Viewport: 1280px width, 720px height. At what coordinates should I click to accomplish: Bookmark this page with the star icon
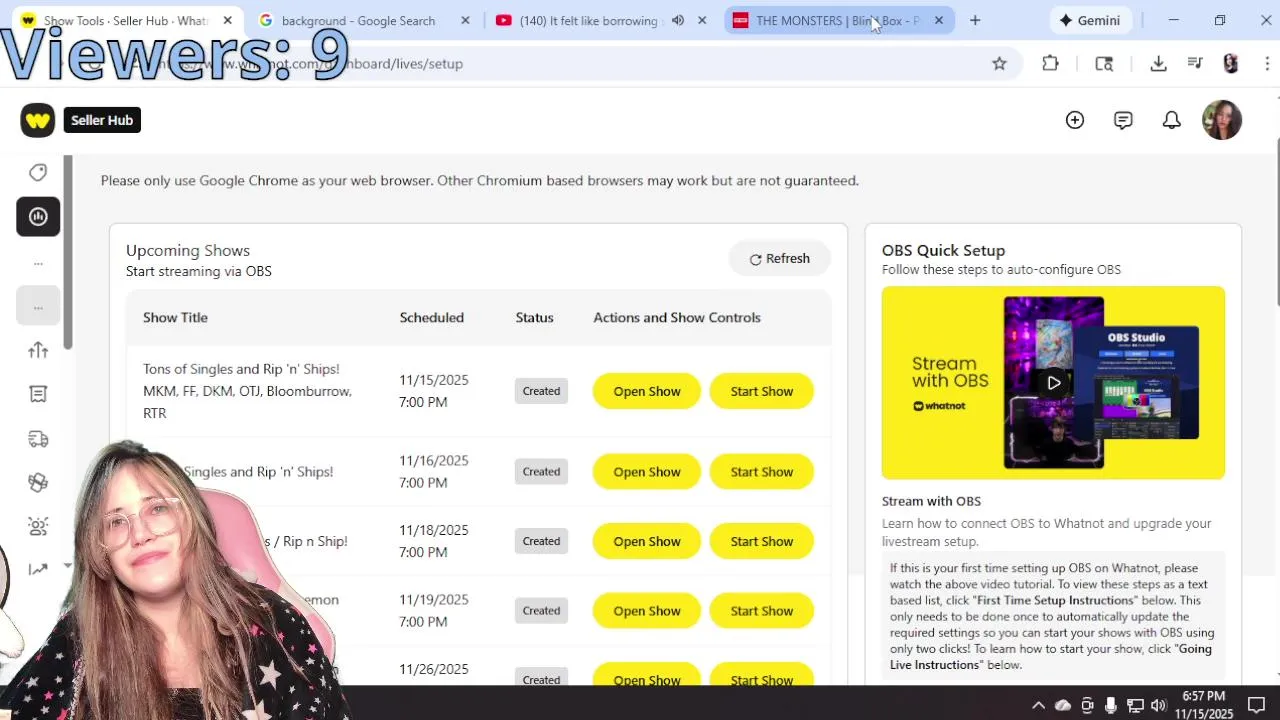pos(999,63)
